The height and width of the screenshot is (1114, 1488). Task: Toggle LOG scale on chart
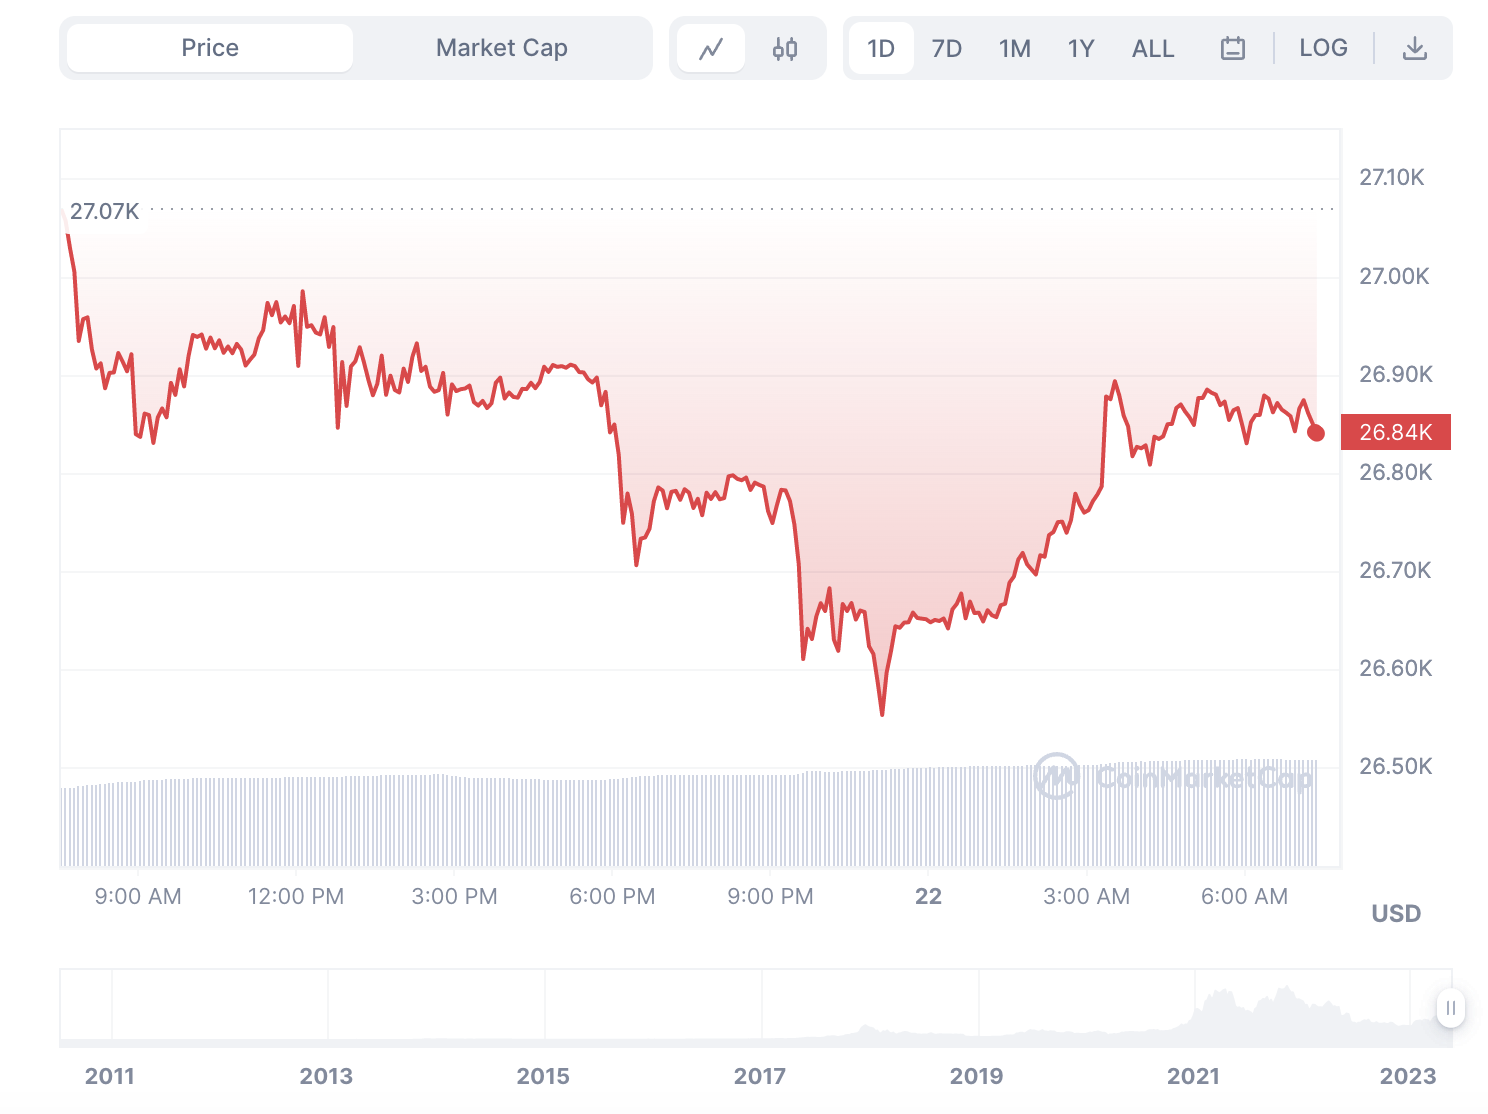point(1323,48)
